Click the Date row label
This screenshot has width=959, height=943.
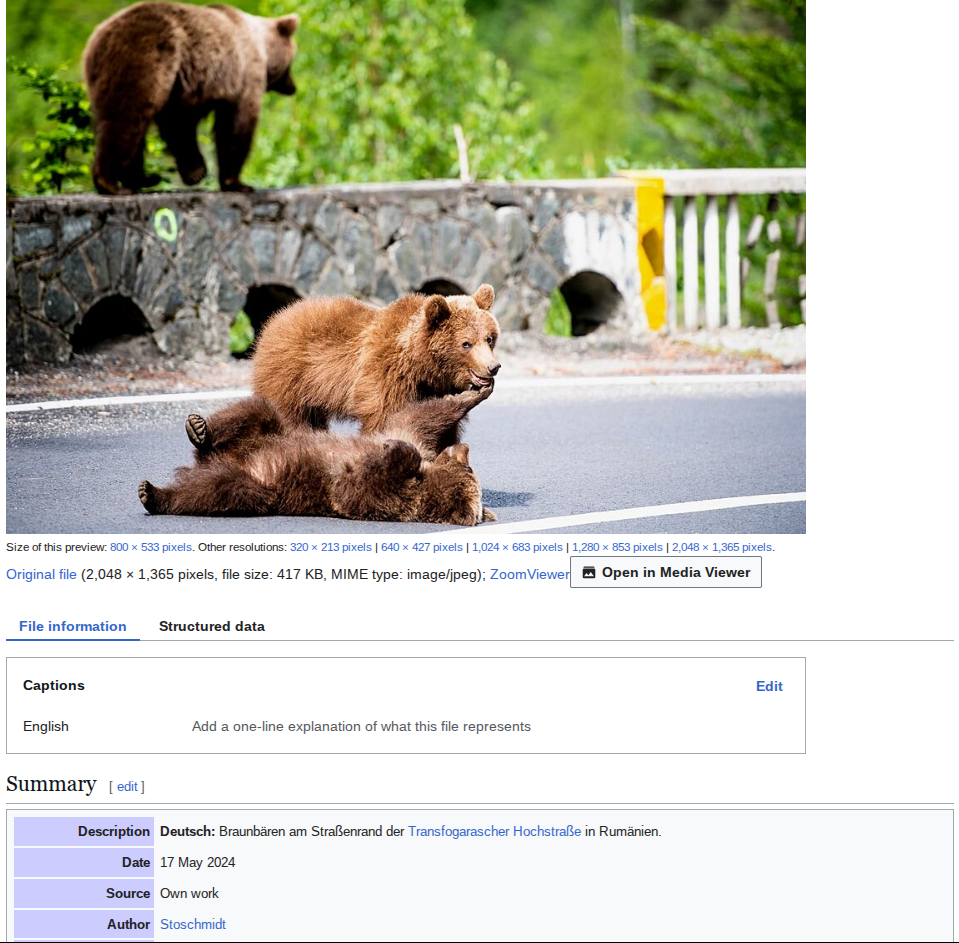click(x=84, y=862)
